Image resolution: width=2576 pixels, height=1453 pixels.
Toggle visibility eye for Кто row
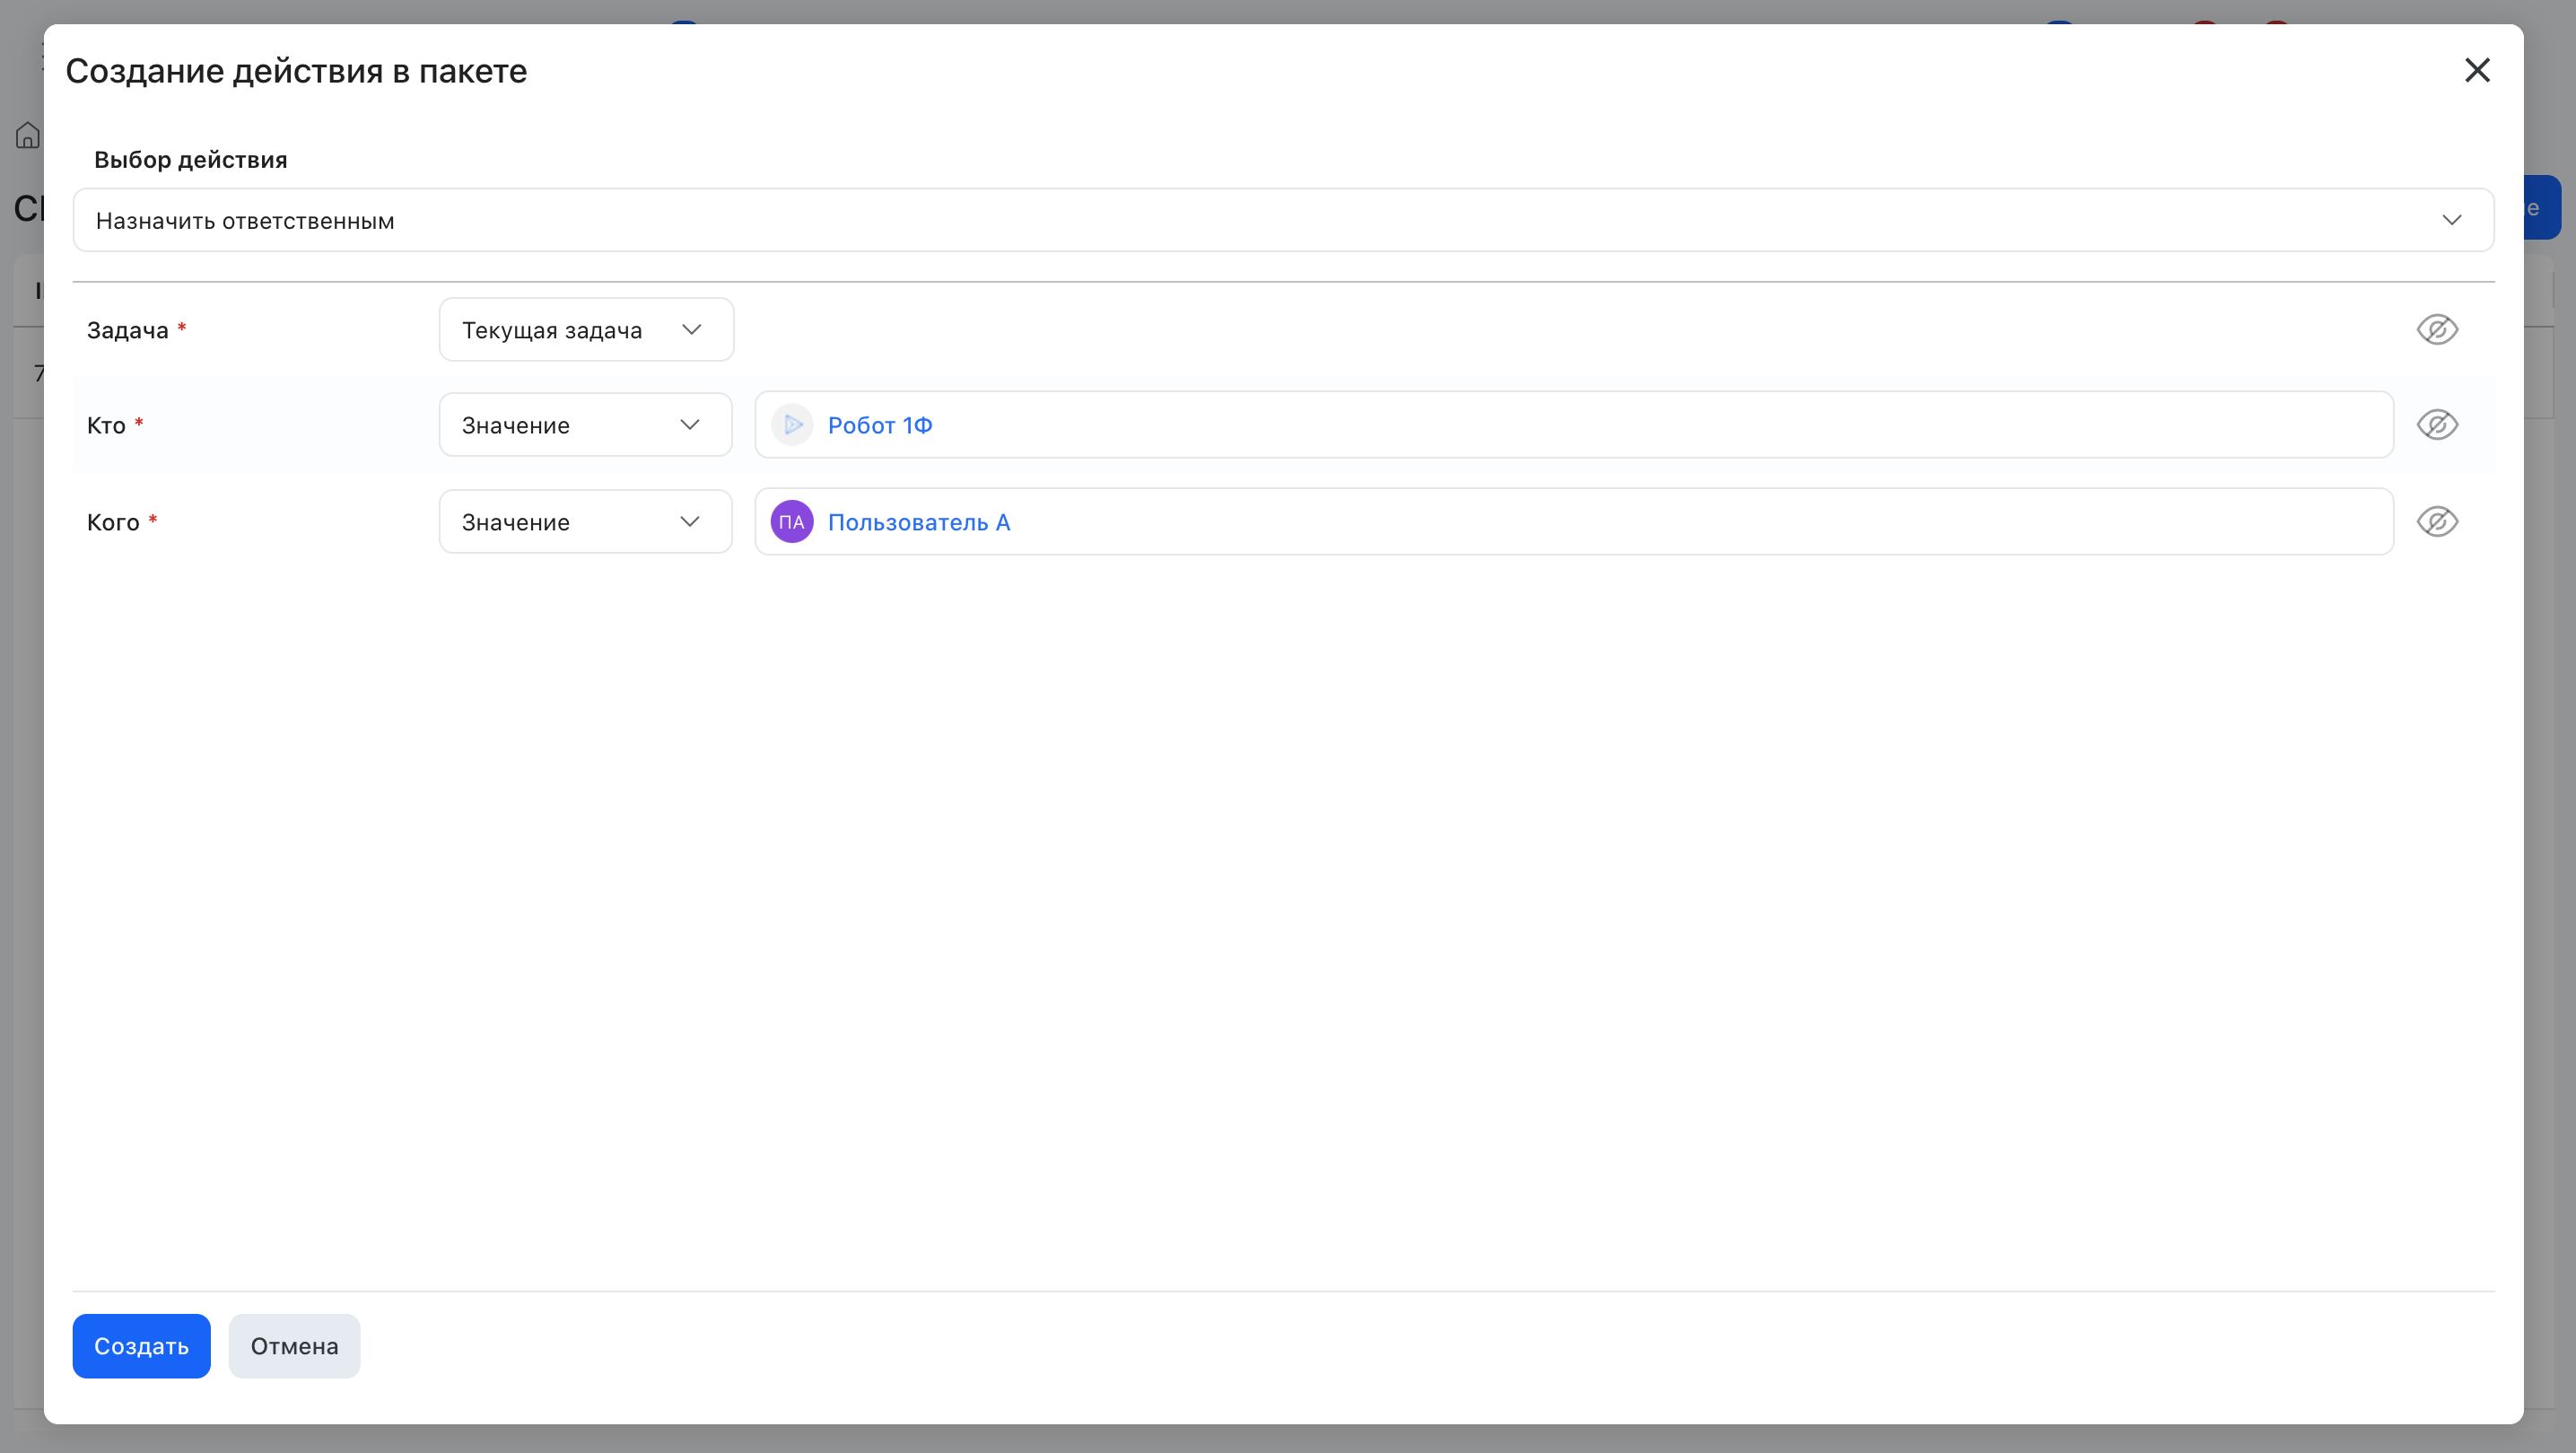click(x=2437, y=425)
